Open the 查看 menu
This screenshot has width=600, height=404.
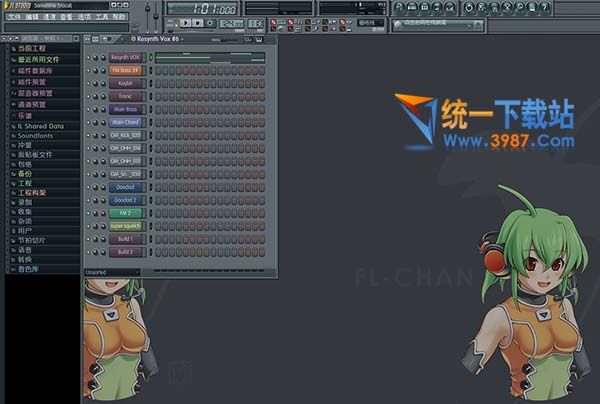(66, 17)
